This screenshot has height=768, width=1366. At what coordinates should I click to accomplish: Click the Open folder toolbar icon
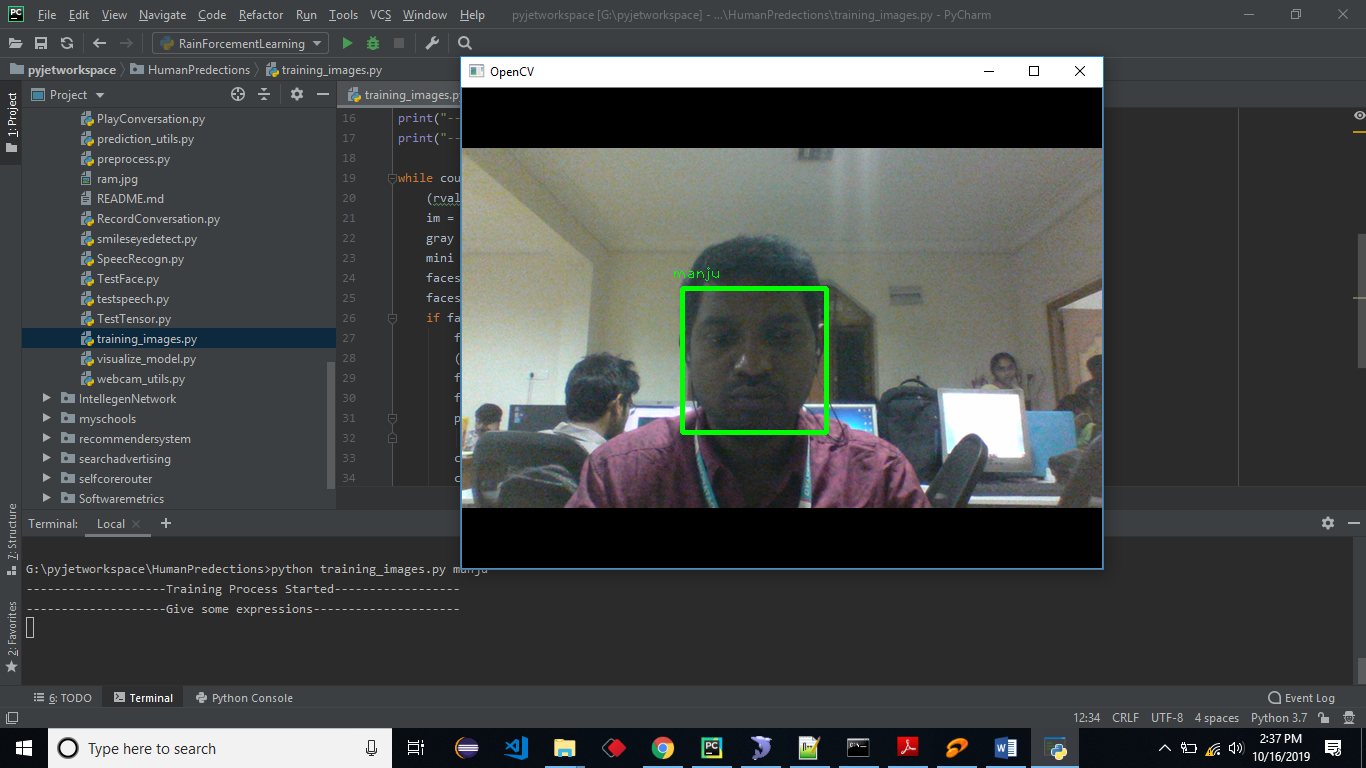(15, 43)
